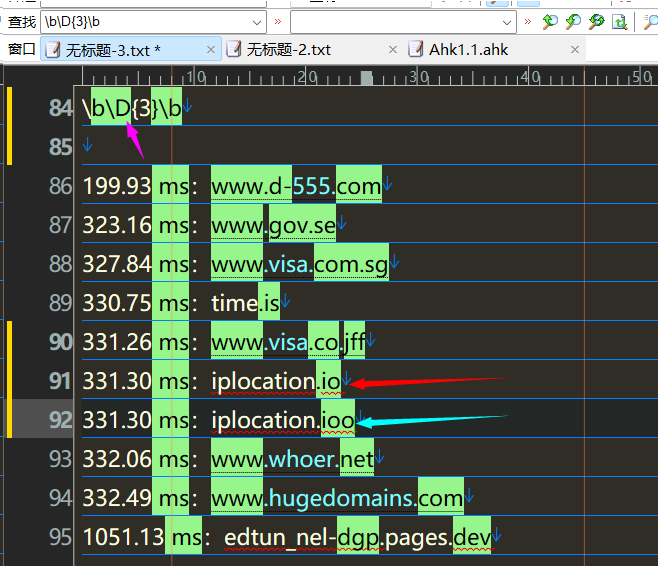Click the iplocation.io text on line 91
The width and height of the screenshot is (658, 566).
pos(276,382)
